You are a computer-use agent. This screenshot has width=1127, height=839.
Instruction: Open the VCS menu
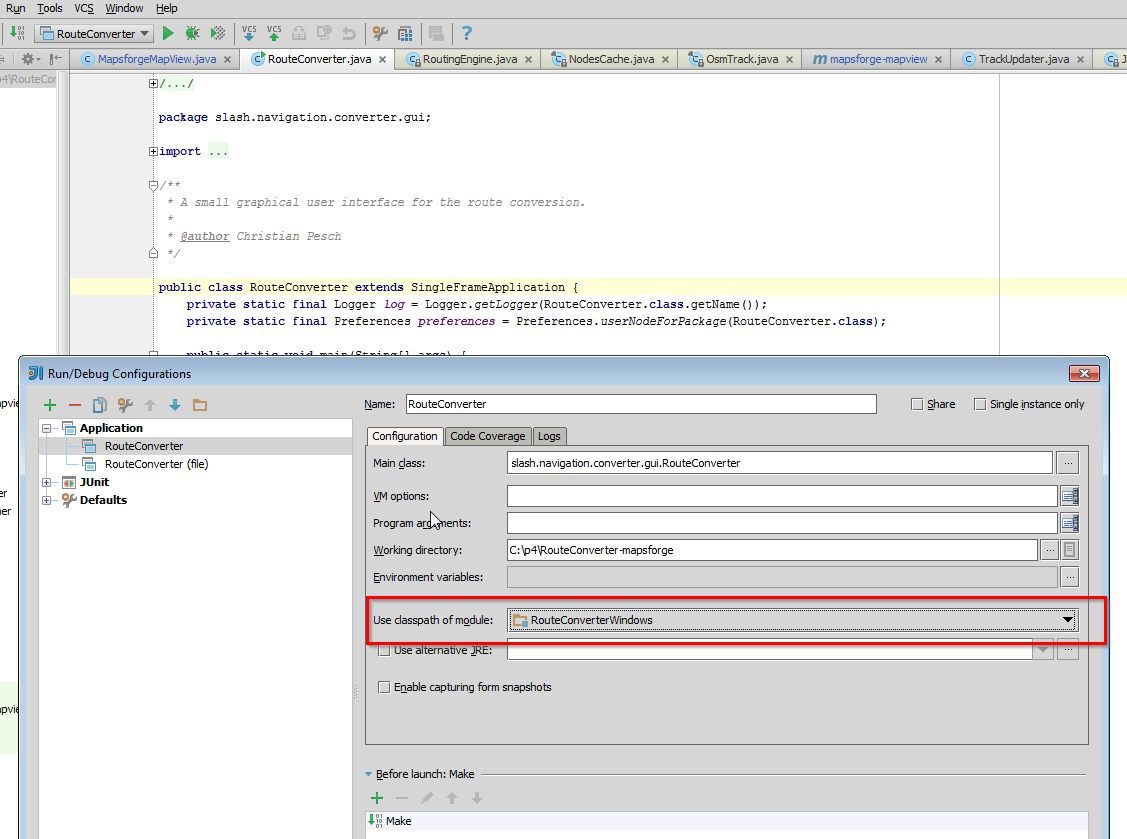84,8
